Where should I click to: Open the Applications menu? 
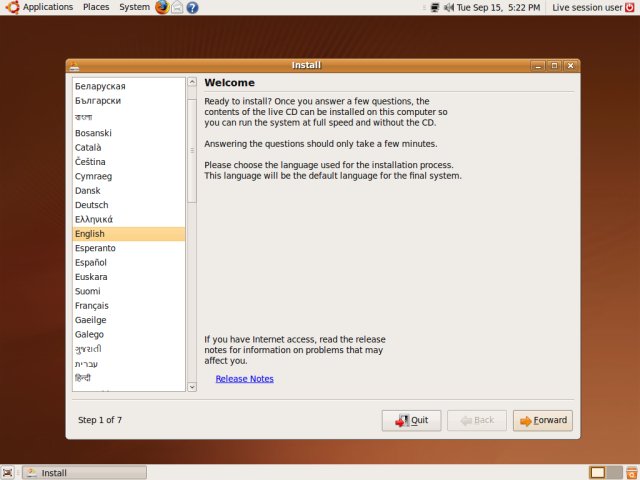pyautogui.click(x=39, y=7)
